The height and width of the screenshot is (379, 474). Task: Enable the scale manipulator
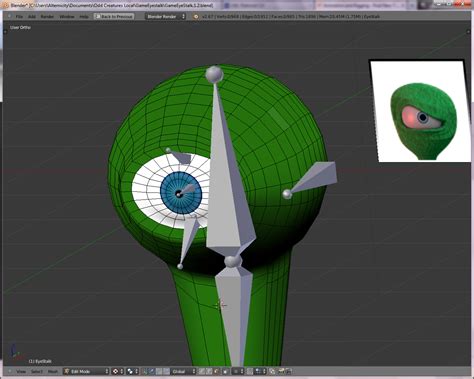click(x=166, y=371)
